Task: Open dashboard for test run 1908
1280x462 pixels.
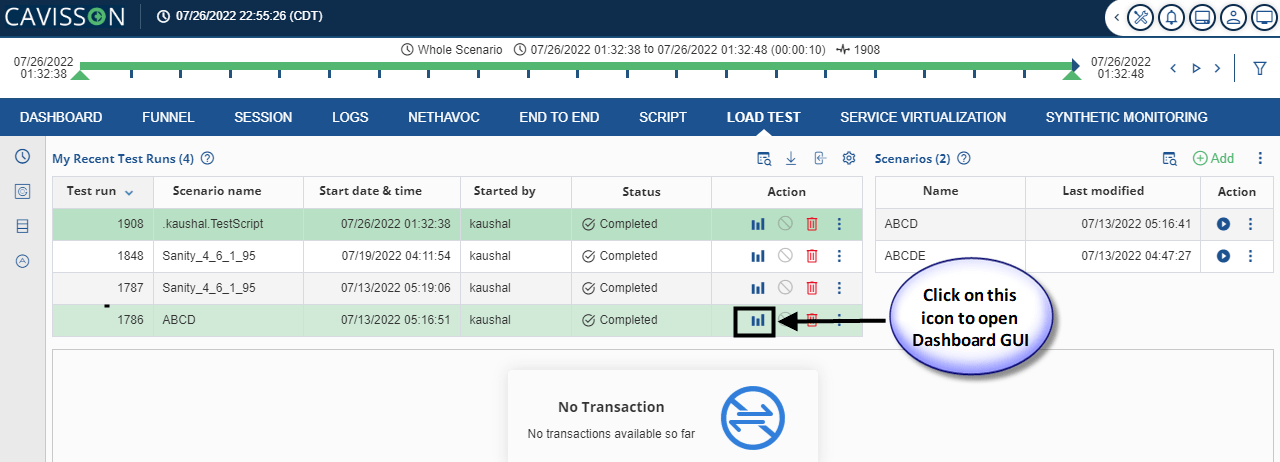Action: point(758,224)
